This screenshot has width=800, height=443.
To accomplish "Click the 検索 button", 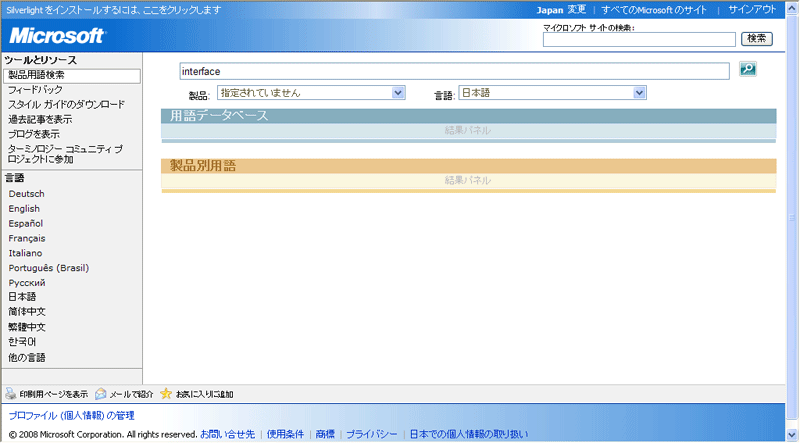I will (x=757, y=38).
